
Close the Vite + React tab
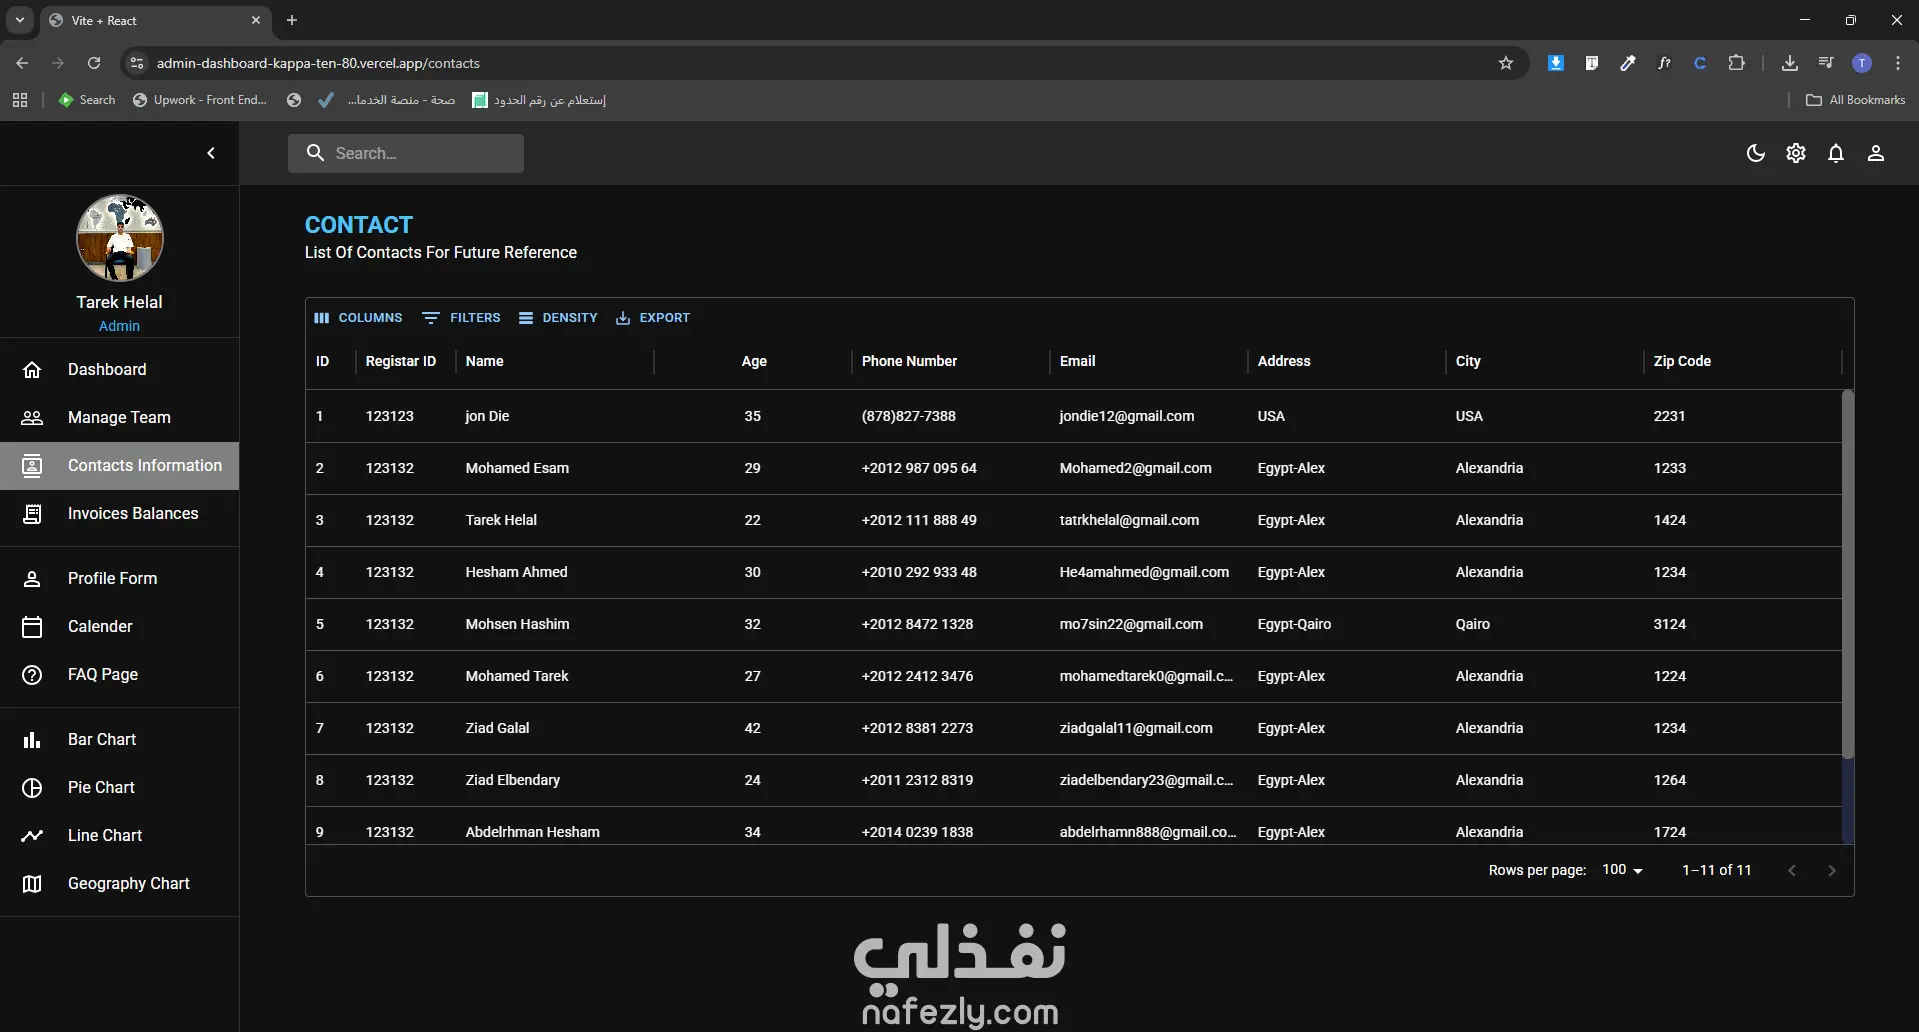click(256, 20)
